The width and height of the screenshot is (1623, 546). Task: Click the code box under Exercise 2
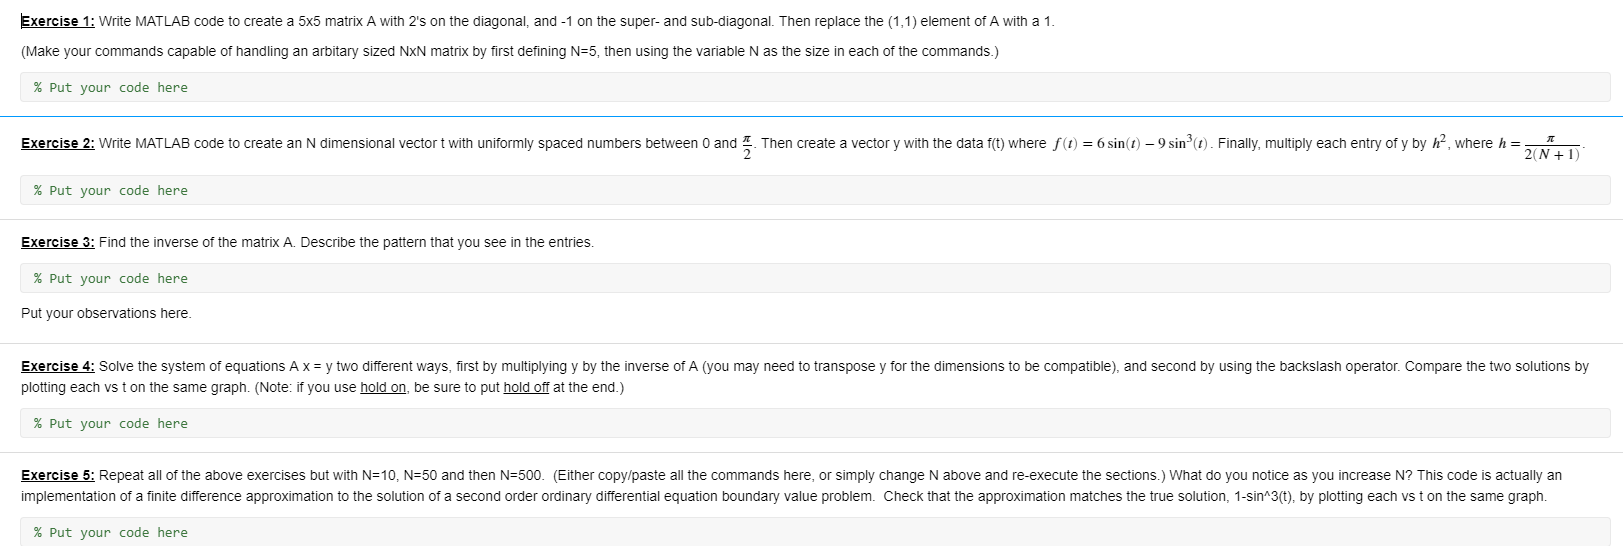[815, 190]
